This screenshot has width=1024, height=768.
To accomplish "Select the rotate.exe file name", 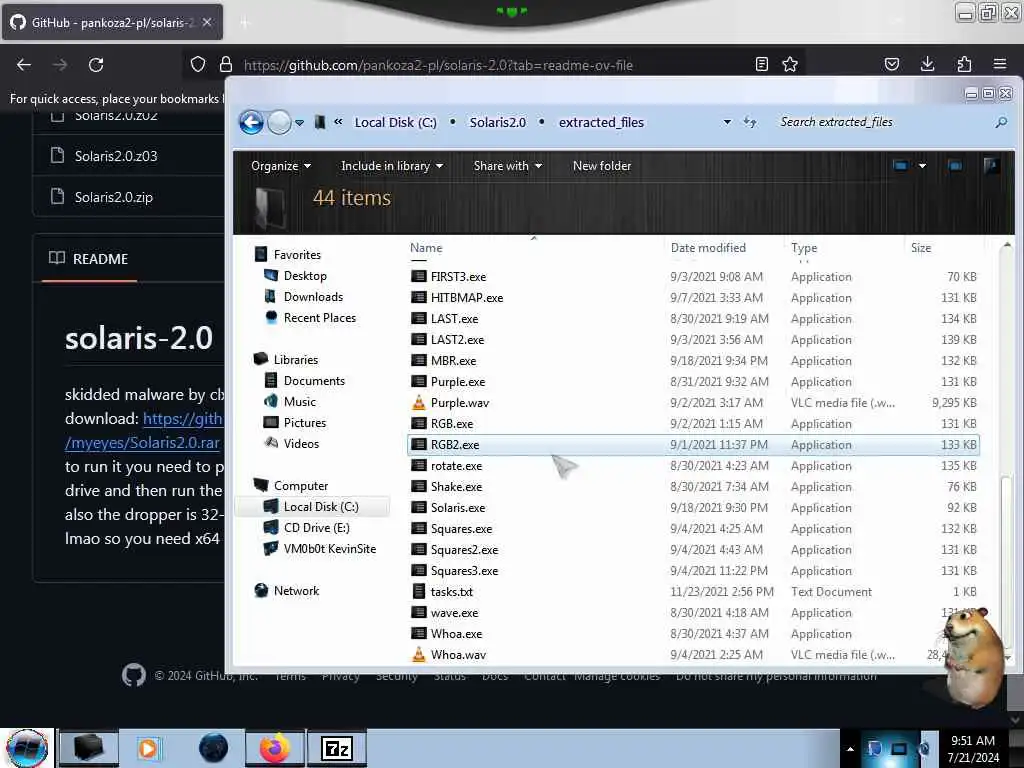I will [x=456, y=466].
